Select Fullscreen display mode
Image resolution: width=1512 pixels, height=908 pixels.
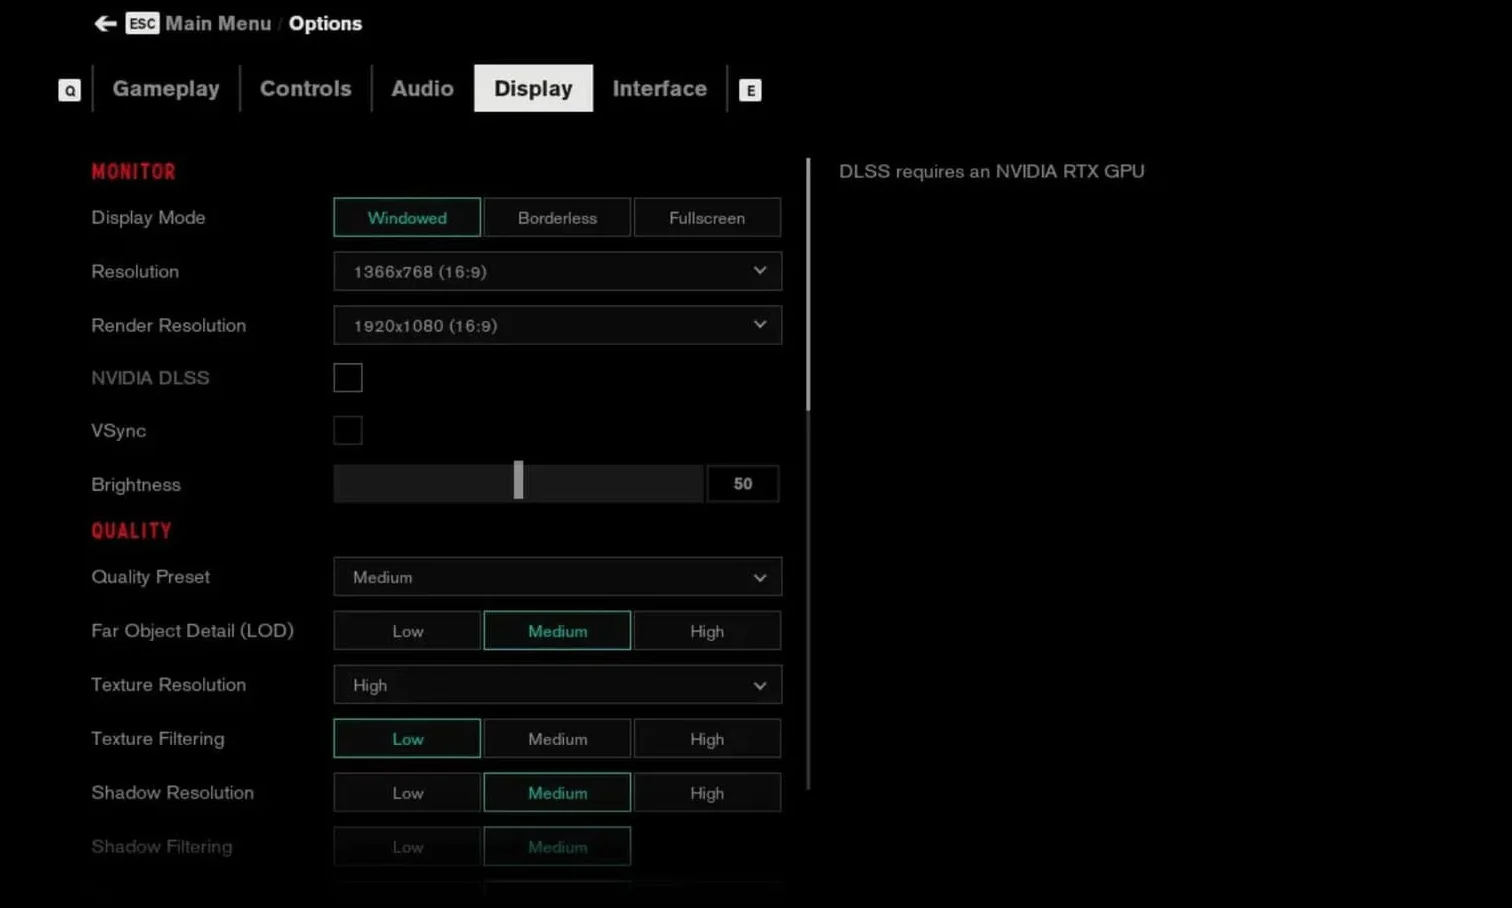tap(707, 217)
